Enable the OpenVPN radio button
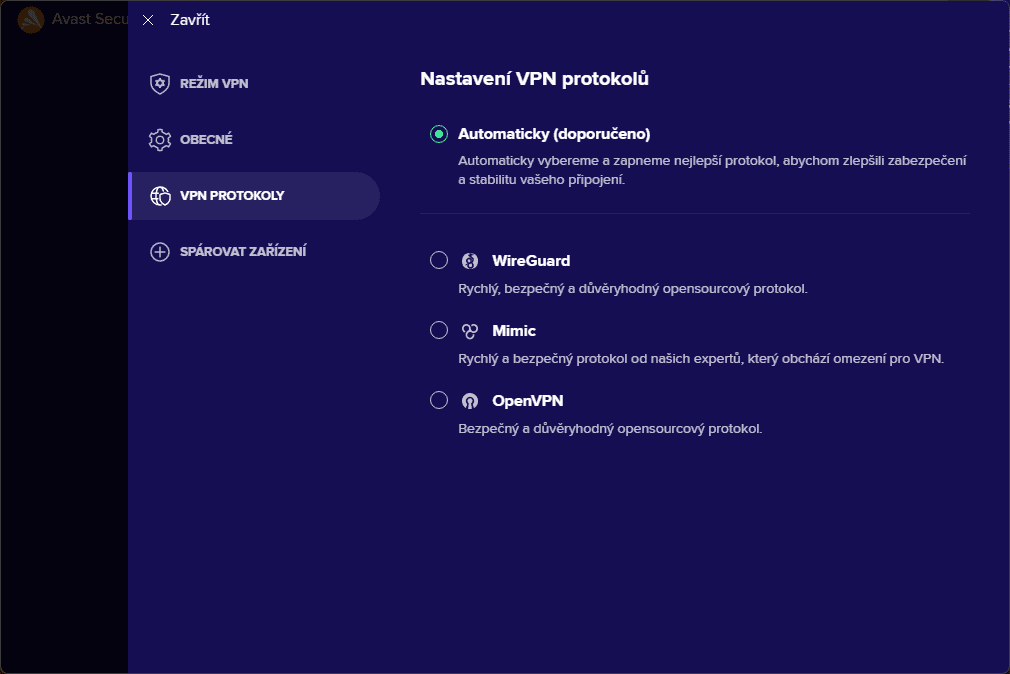This screenshot has height=674, width=1010. pos(438,401)
